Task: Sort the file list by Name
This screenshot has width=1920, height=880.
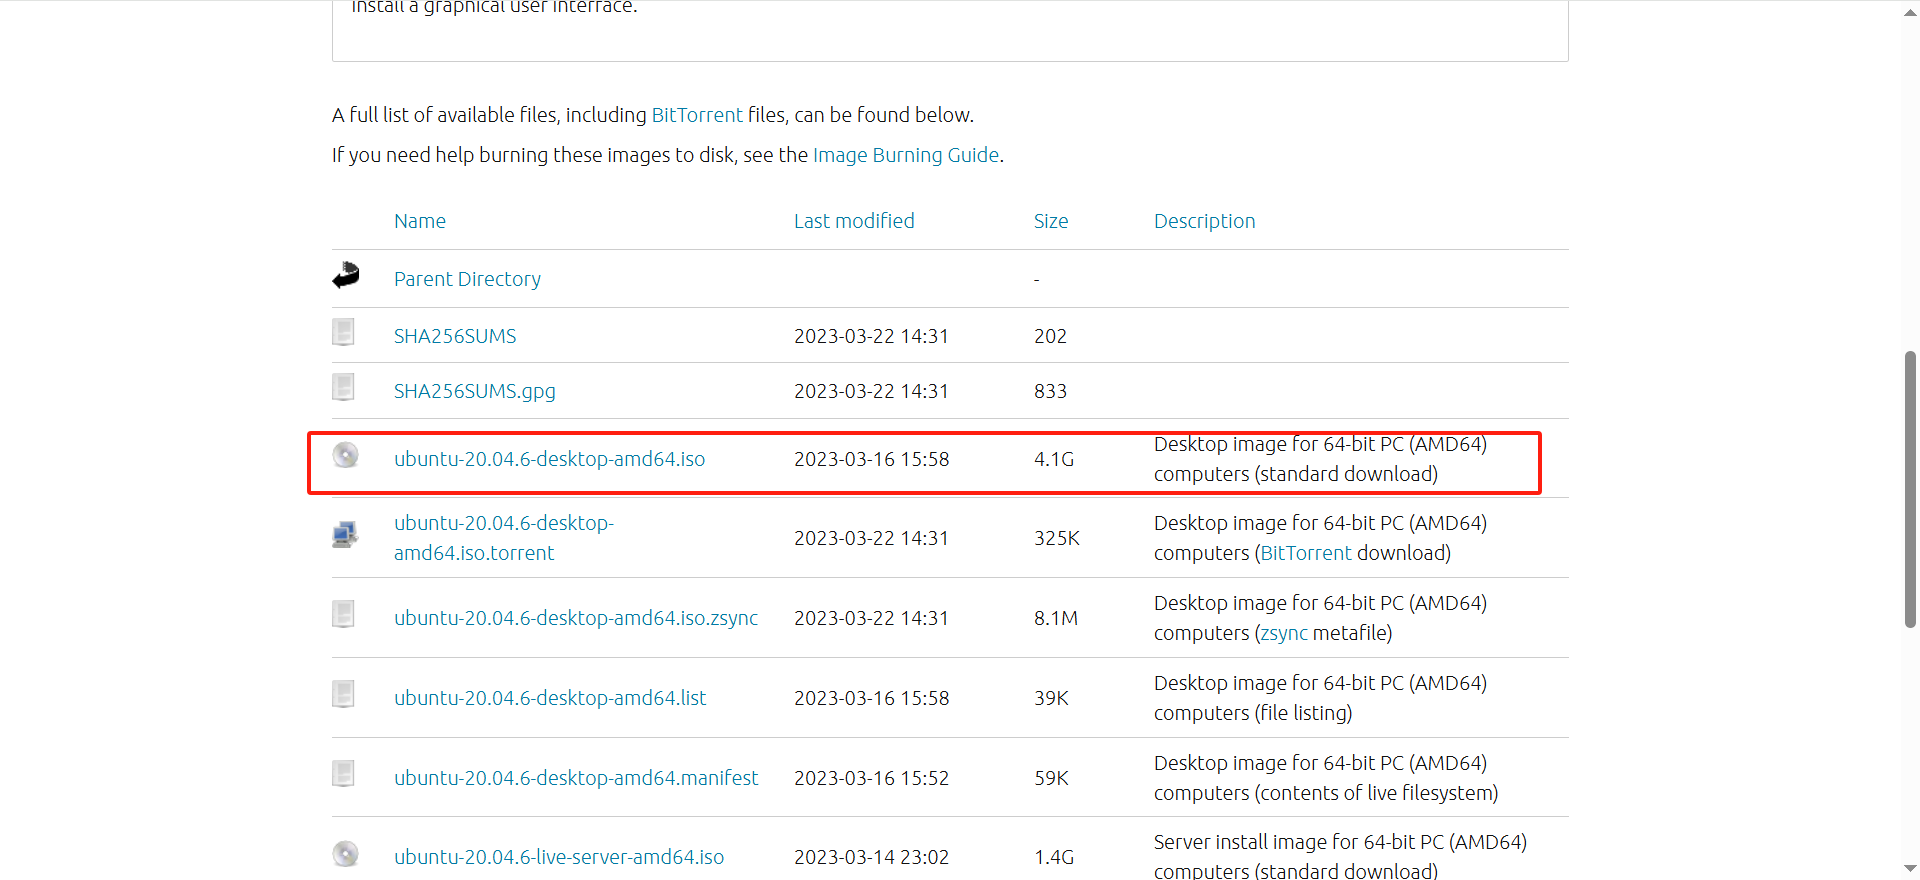Action: pos(420,221)
